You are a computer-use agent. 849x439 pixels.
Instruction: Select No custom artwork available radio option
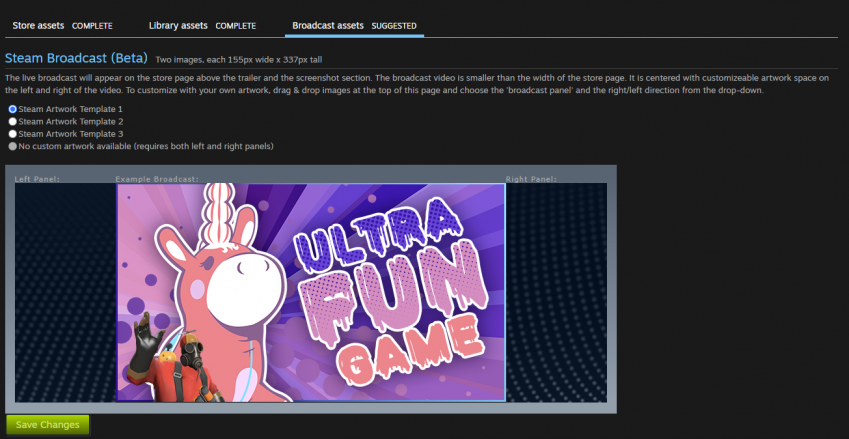point(12,146)
